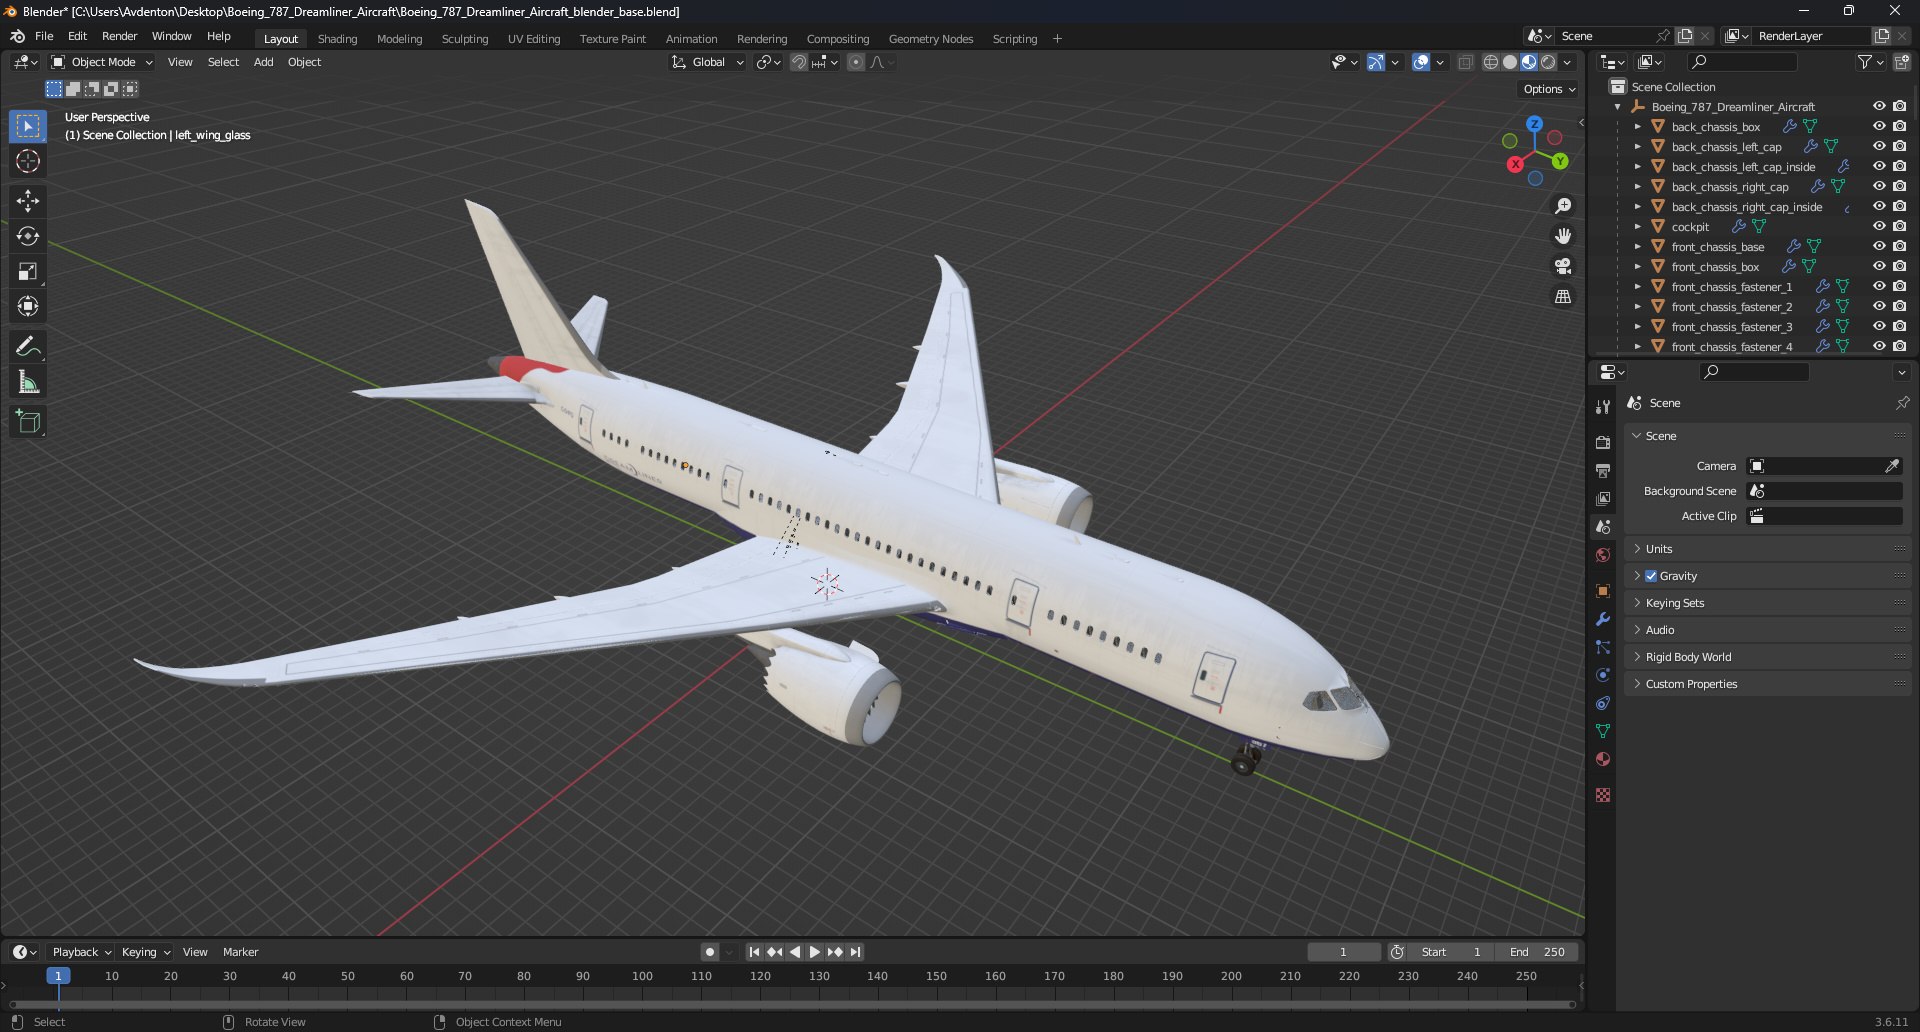This screenshot has height=1032, width=1920.
Task: Switch to the Shading workspace tab
Action: [337, 39]
